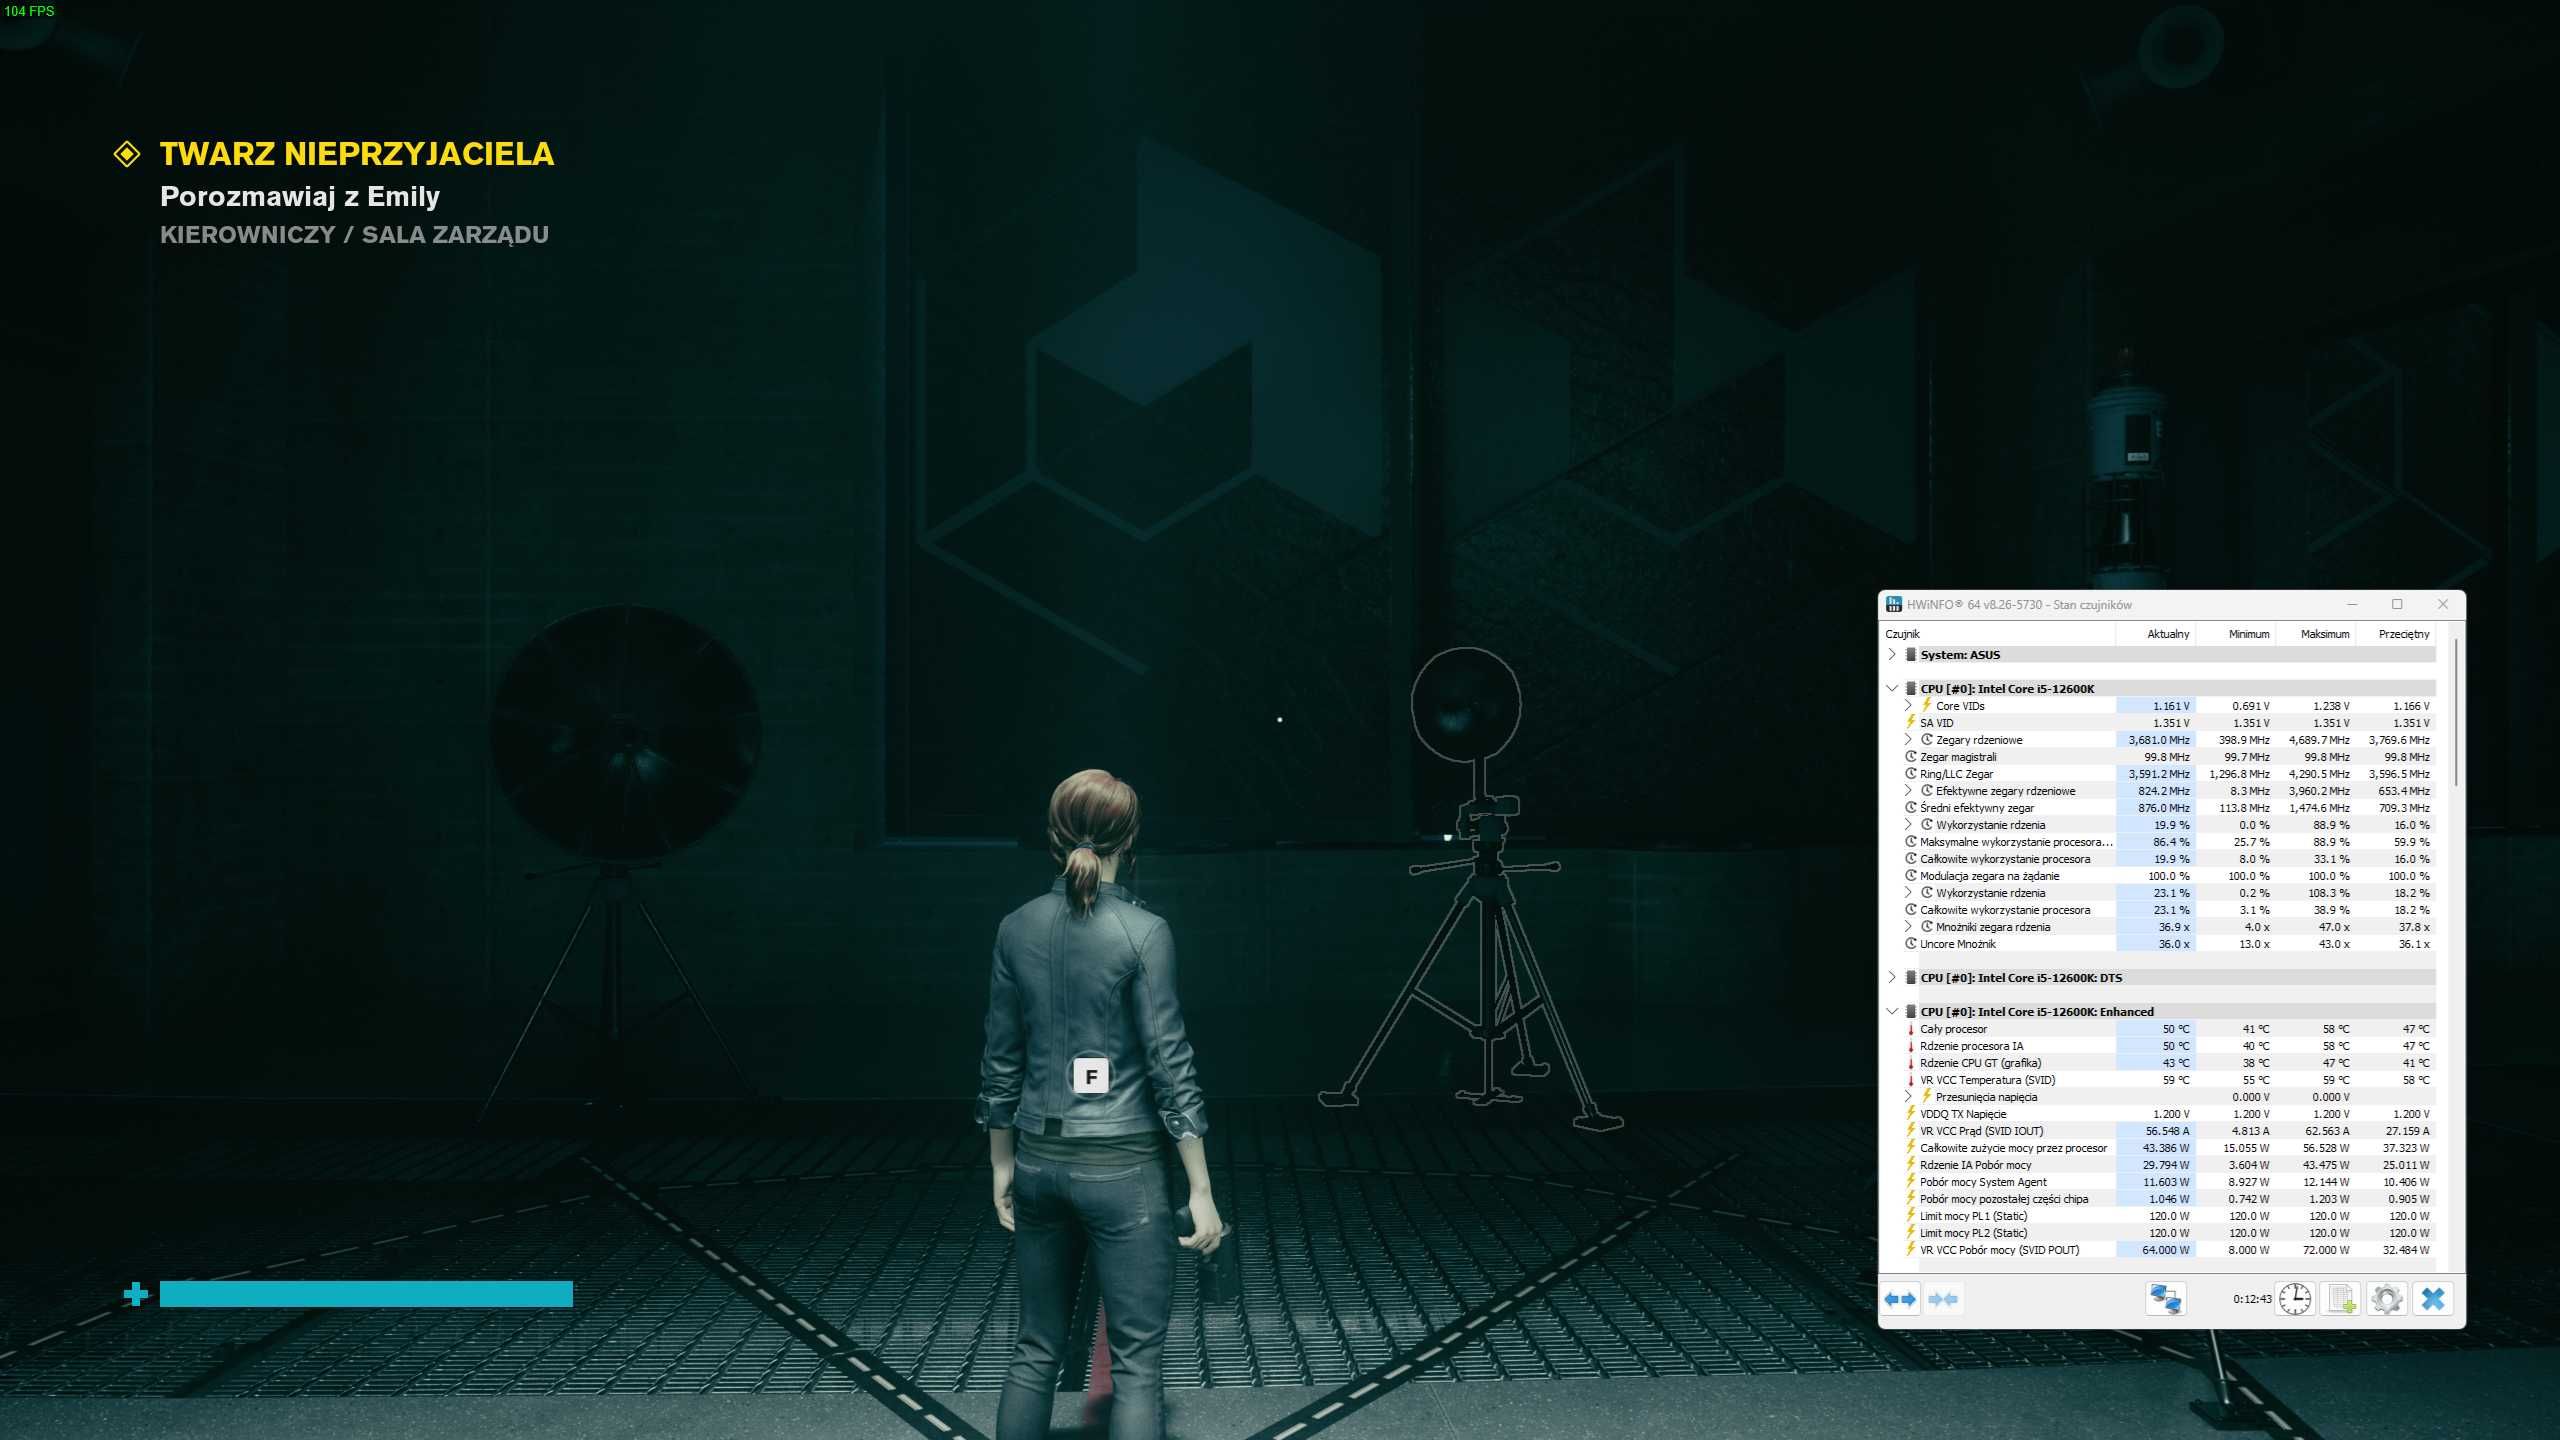Image resolution: width=2560 pixels, height=1440 pixels.
Task: Click the thermometer icon beside VR VCC Temperatura (SVID)
Action: pos(1910,1080)
